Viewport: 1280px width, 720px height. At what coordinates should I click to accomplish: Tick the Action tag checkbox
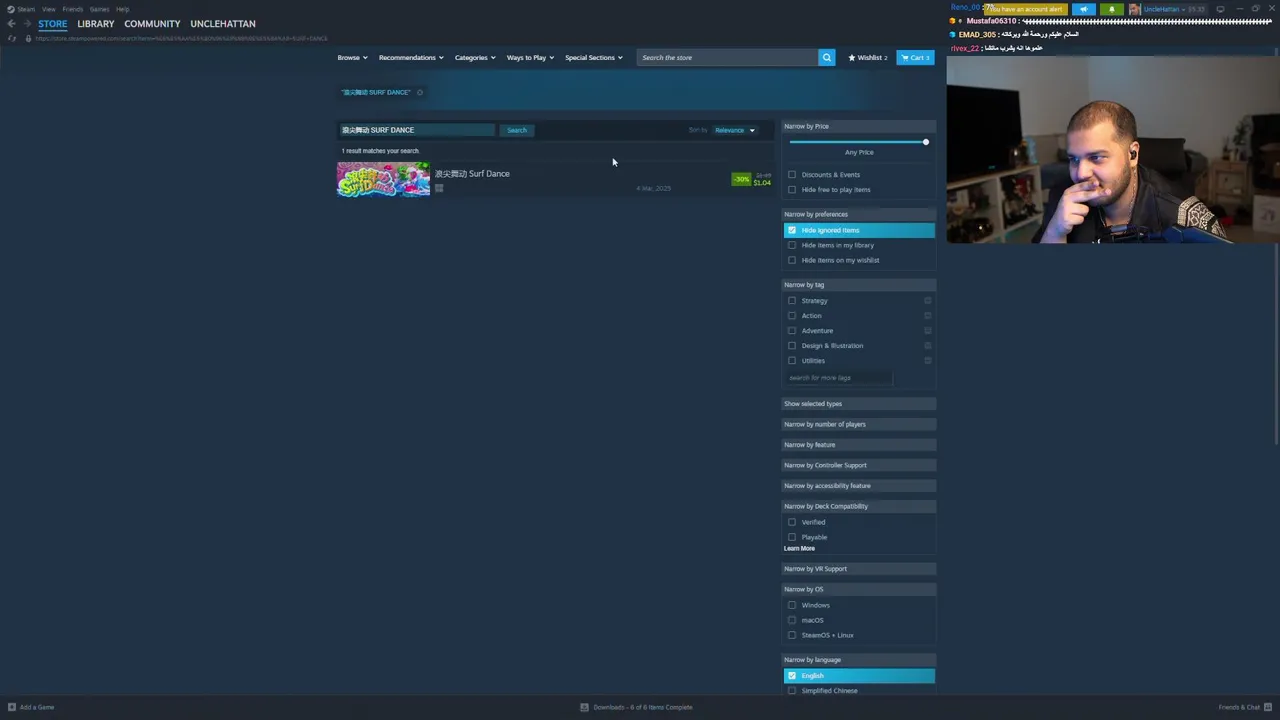792,316
